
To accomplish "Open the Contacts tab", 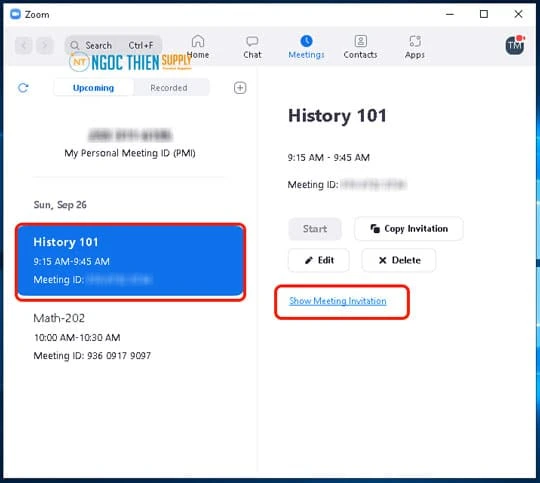I will [360, 47].
